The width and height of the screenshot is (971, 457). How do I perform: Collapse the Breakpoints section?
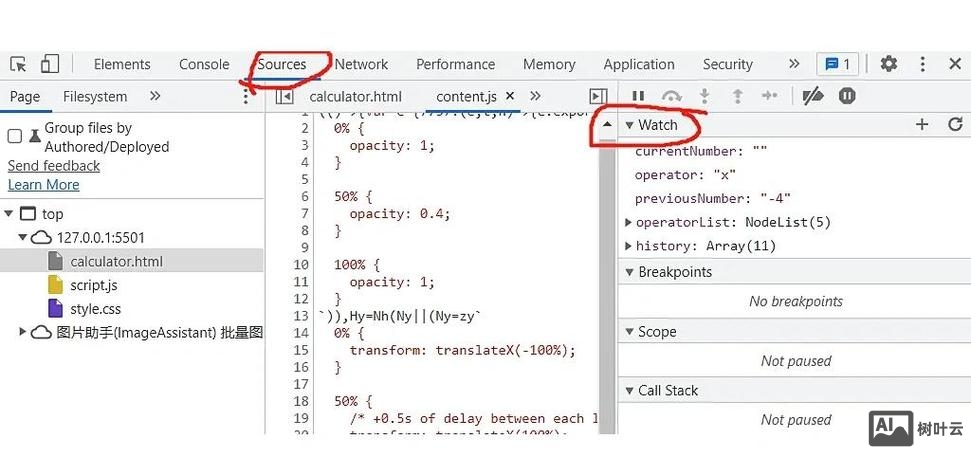(629, 272)
